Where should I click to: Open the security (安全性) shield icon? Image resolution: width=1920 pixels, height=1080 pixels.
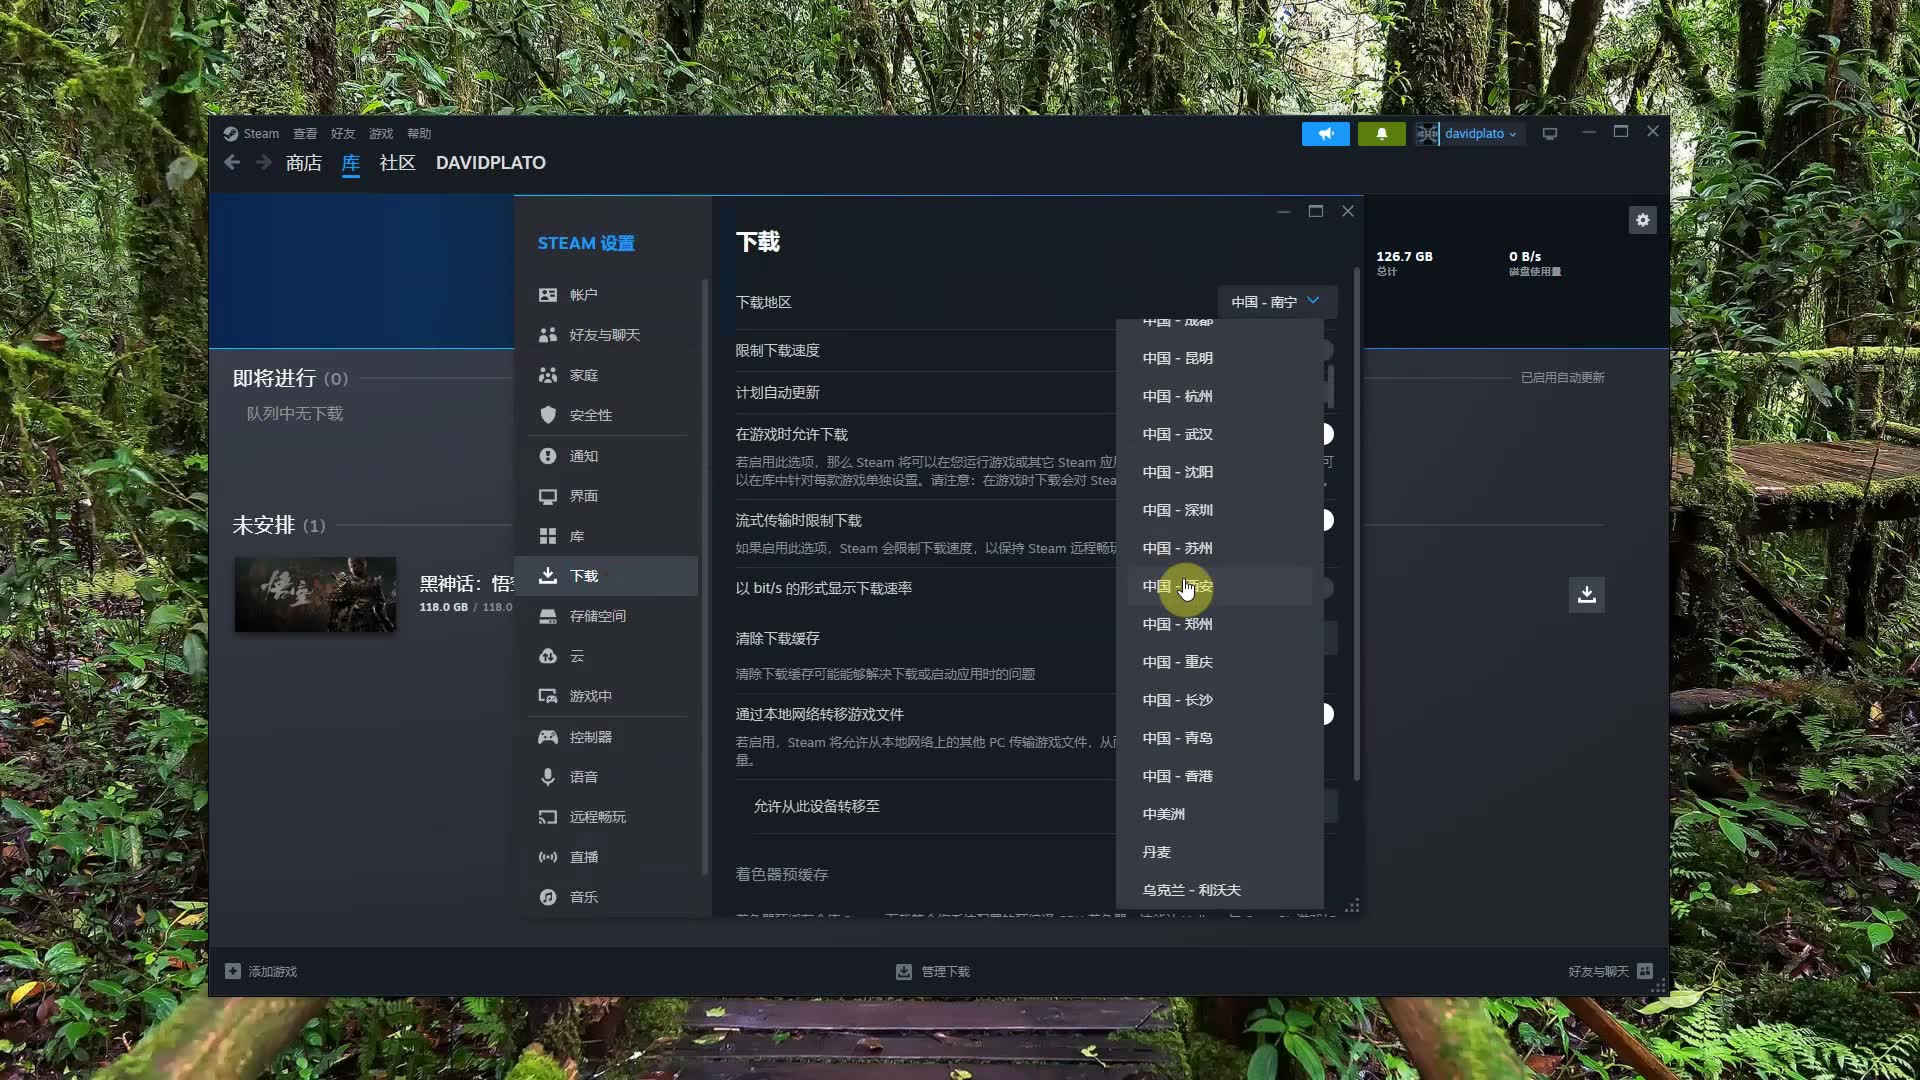coord(548,415)
